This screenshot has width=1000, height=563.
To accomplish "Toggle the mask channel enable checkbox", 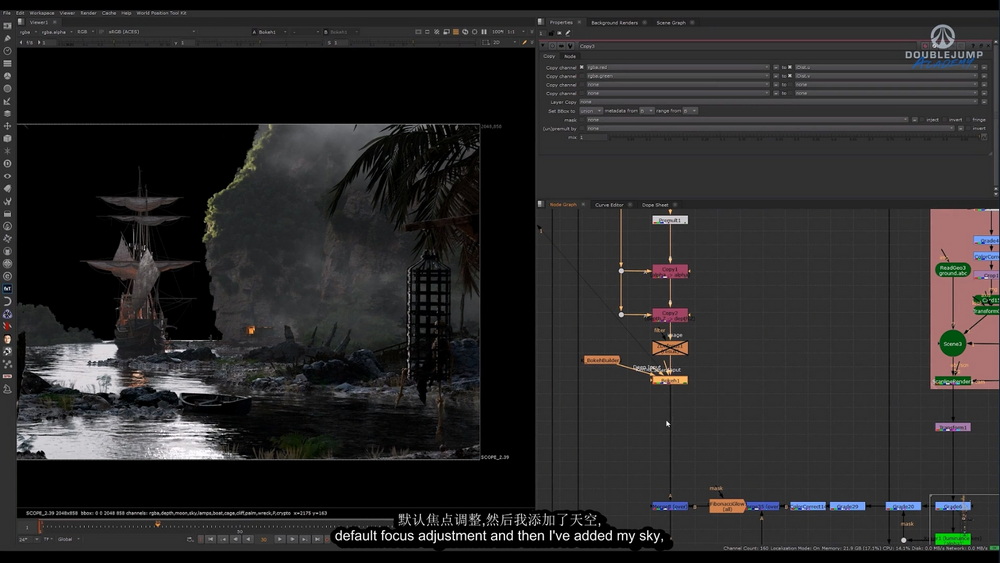I will [x=582, y=120].
